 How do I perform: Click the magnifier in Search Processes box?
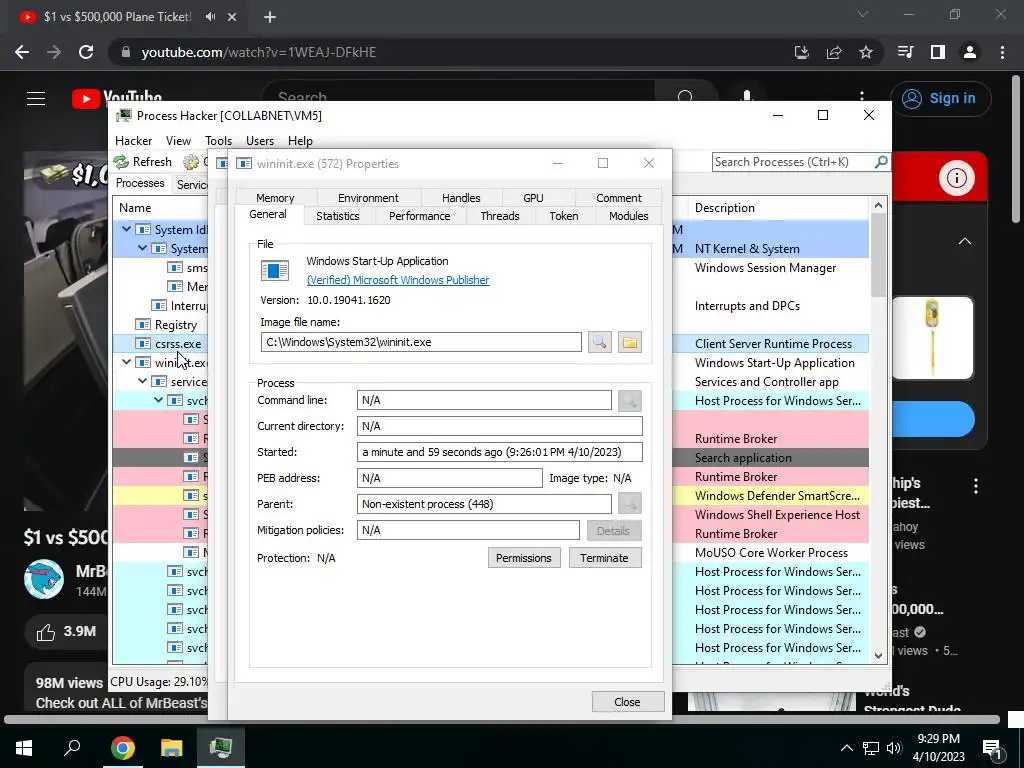pyautogui.click(x=880, y=161)
